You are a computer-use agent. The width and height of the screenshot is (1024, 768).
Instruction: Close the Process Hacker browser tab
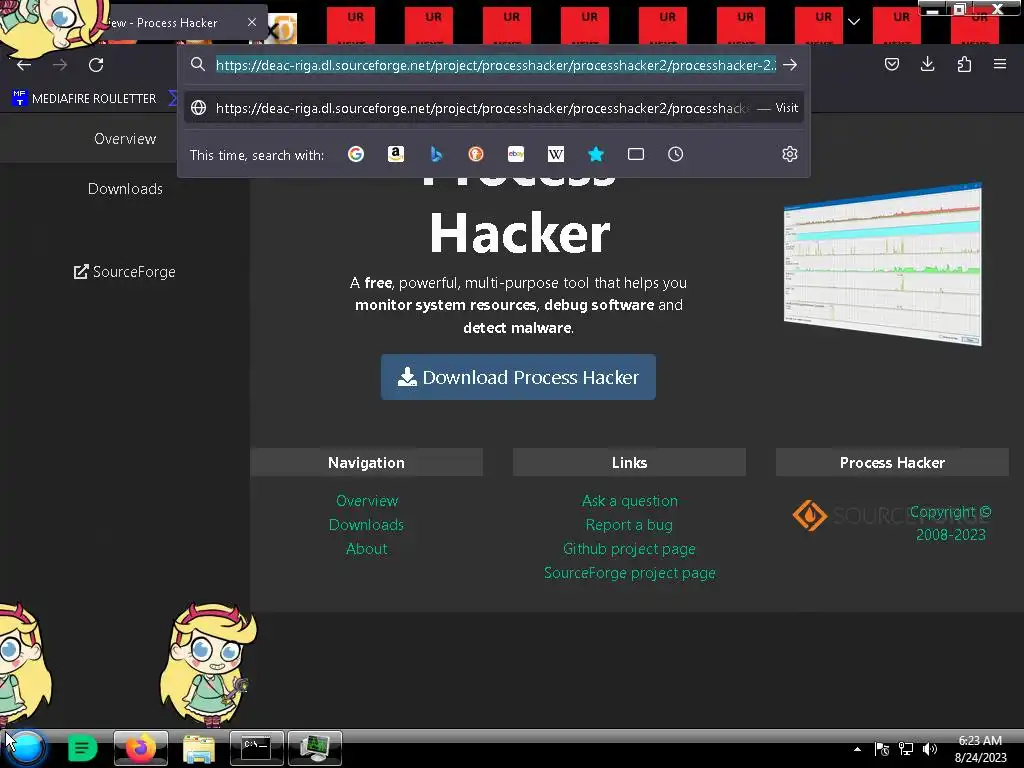click(252, 22)
